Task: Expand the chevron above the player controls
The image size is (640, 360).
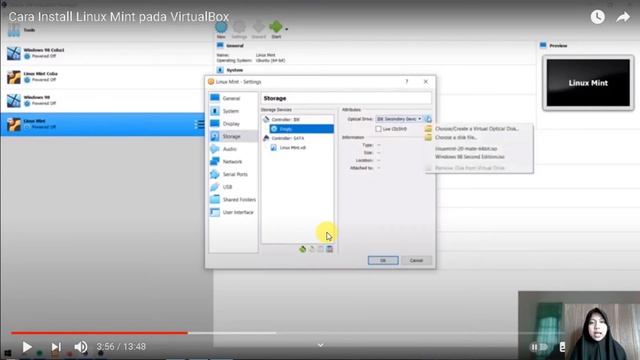Action: pyautogui.click(x=321, y=345)
